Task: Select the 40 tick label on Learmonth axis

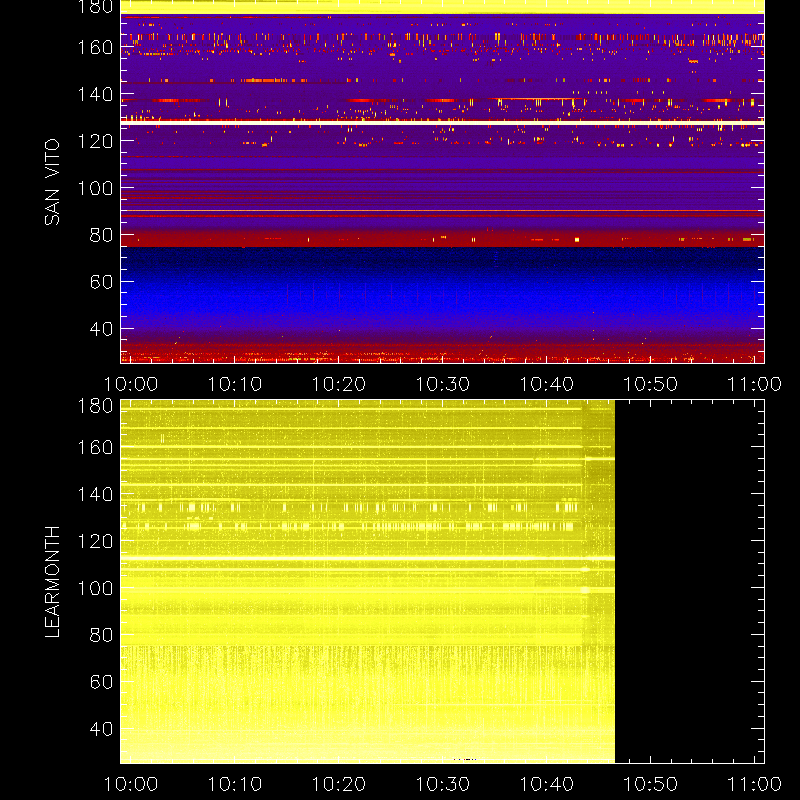Action: coord(101,729)
